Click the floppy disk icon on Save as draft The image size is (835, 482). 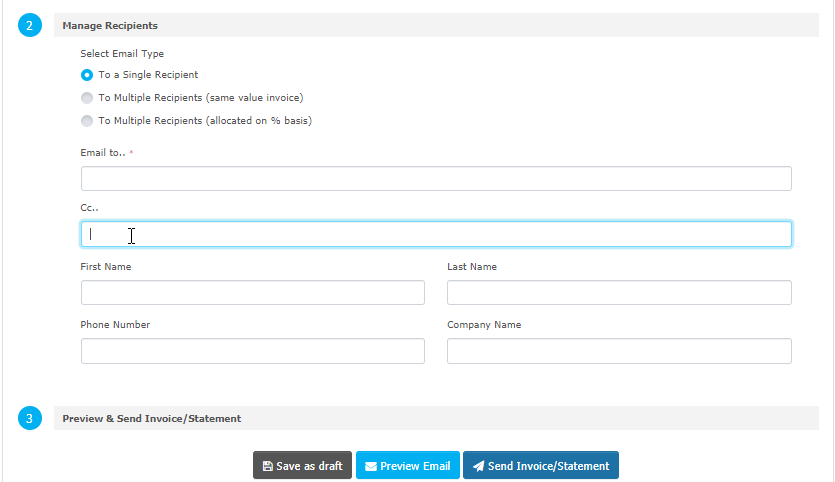[267, 466]
